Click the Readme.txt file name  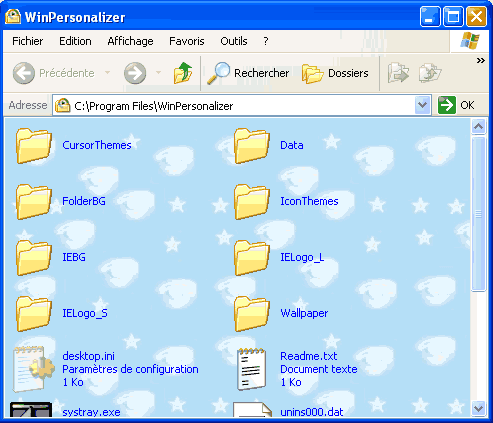pyautogui.click(x=309, y=356)
